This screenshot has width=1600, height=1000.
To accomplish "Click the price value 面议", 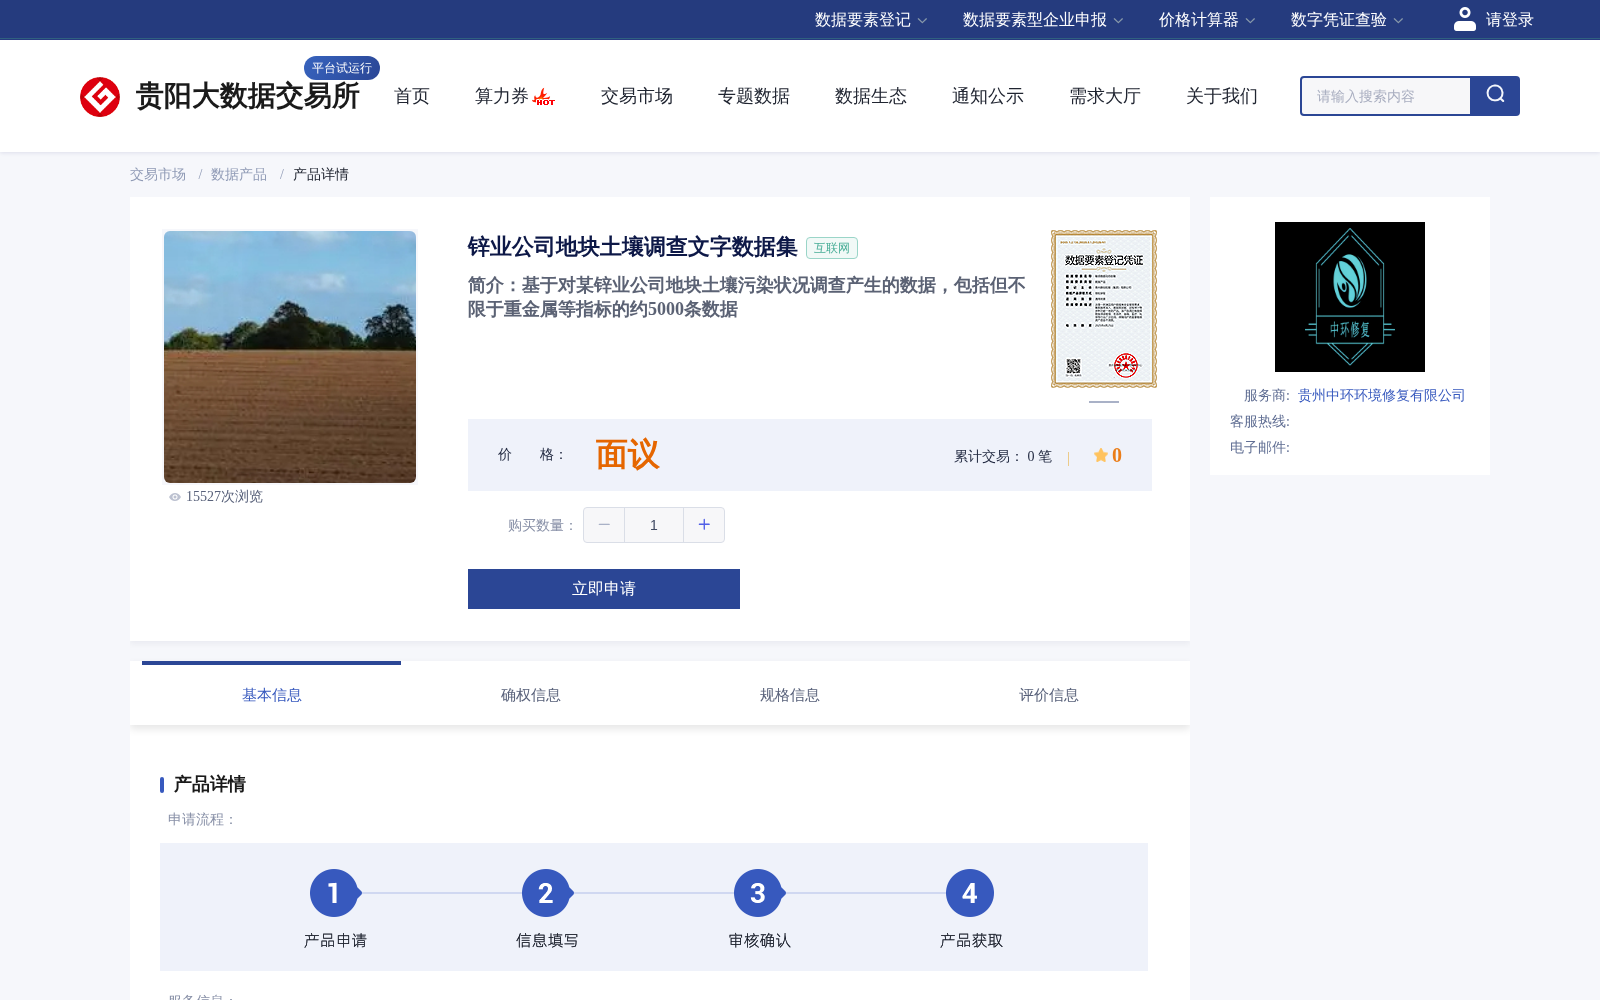I will (628, 455).
